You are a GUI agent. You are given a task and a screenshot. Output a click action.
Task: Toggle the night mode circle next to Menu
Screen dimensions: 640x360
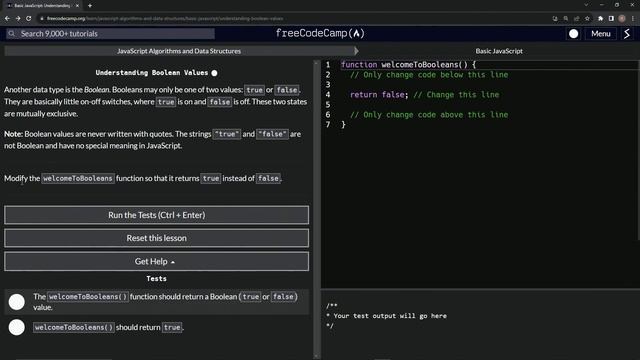pos(573,34)
